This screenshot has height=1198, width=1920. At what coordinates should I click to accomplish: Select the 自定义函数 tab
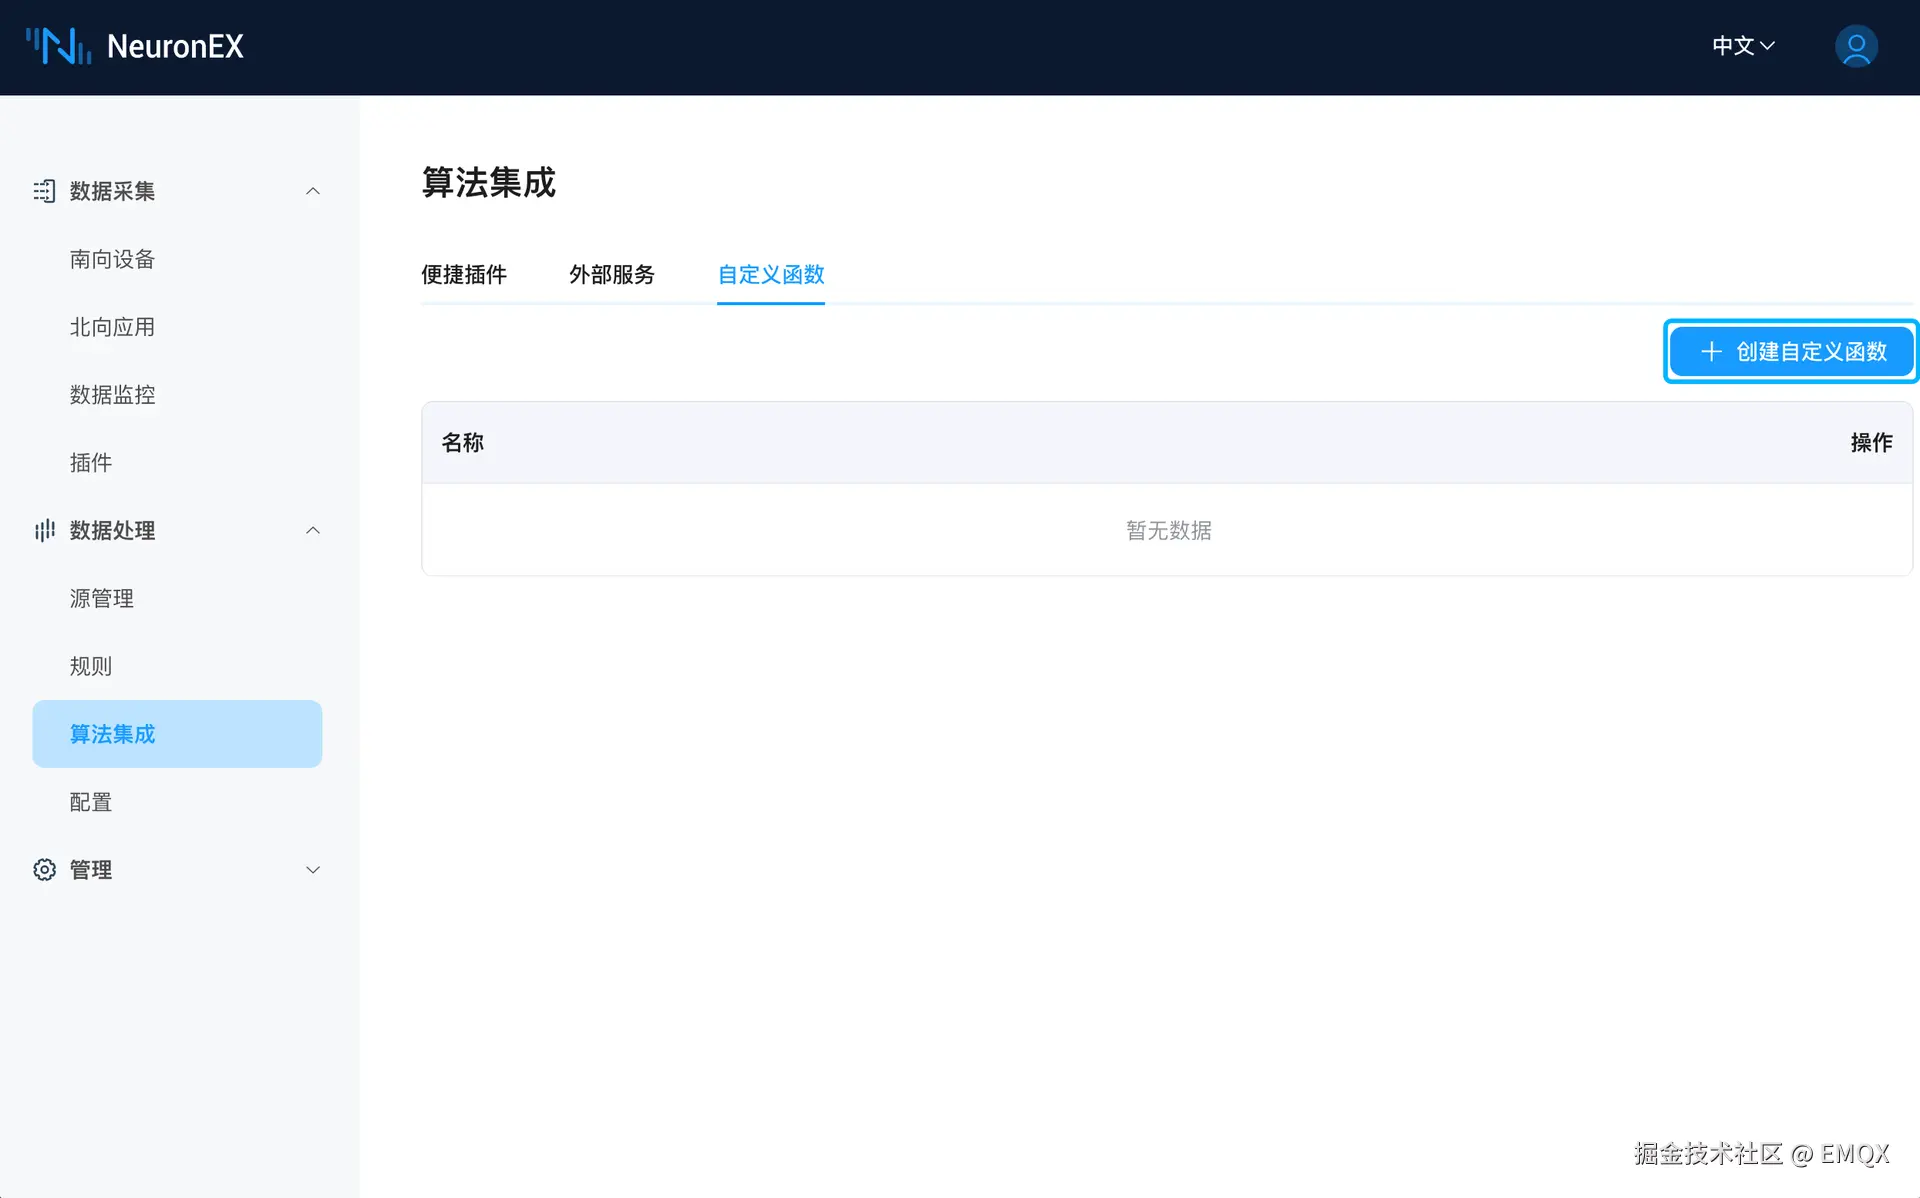pyautogui.click(x=771, y=274)
